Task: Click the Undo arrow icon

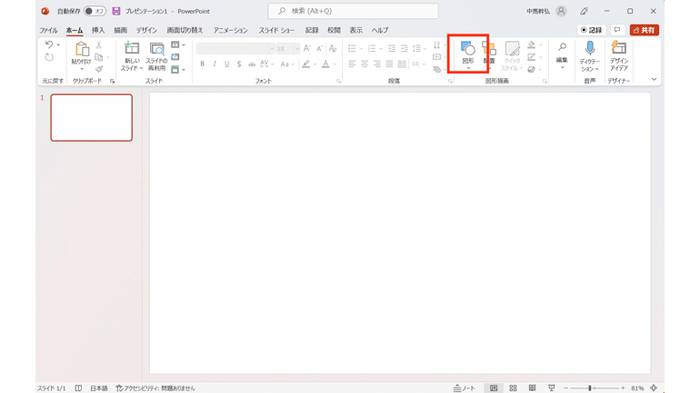Action: coord(49,44)
